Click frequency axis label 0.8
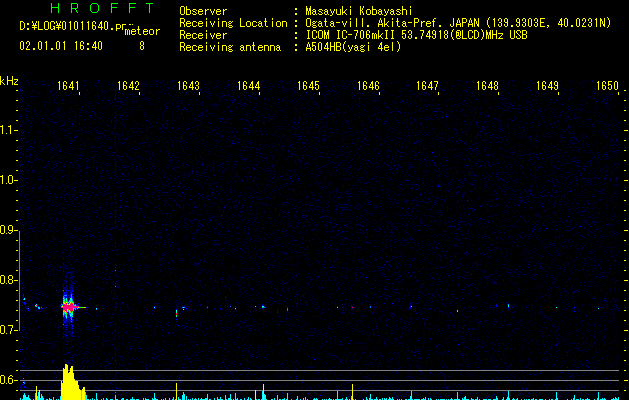This screenshot has width=629, height=400. click(x=9, y=280)
